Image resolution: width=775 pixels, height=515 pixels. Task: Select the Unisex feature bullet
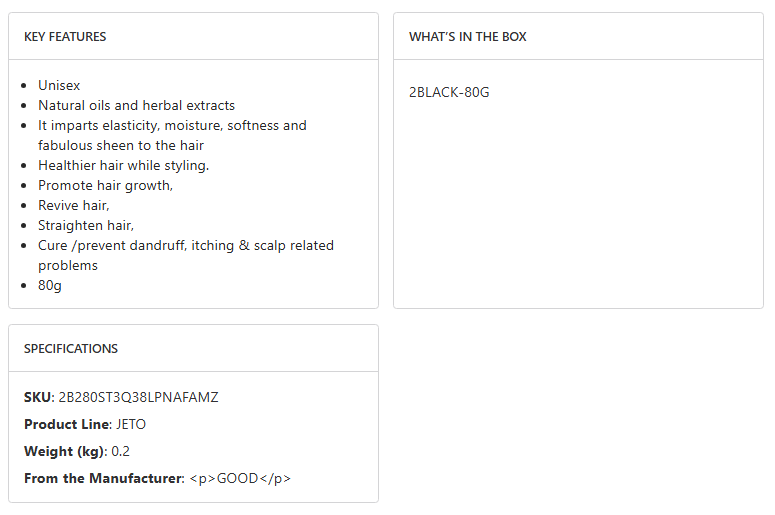pyautogui.click(x=59, y=85)
